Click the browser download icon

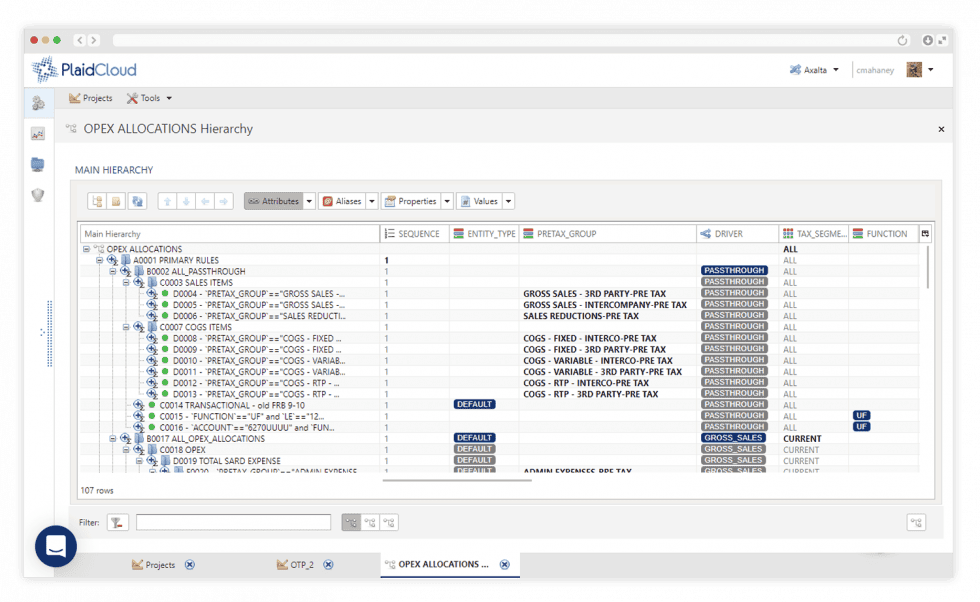coord(928,40)
